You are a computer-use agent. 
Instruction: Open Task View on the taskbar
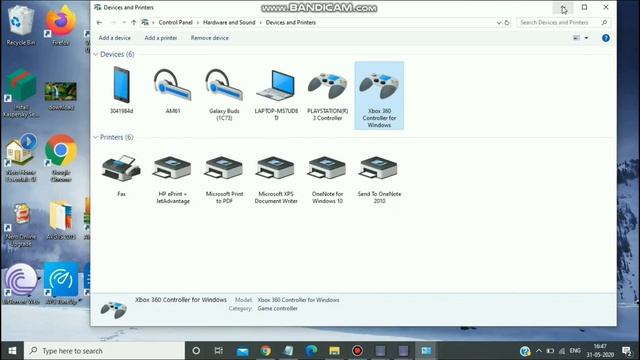(219, 351)
